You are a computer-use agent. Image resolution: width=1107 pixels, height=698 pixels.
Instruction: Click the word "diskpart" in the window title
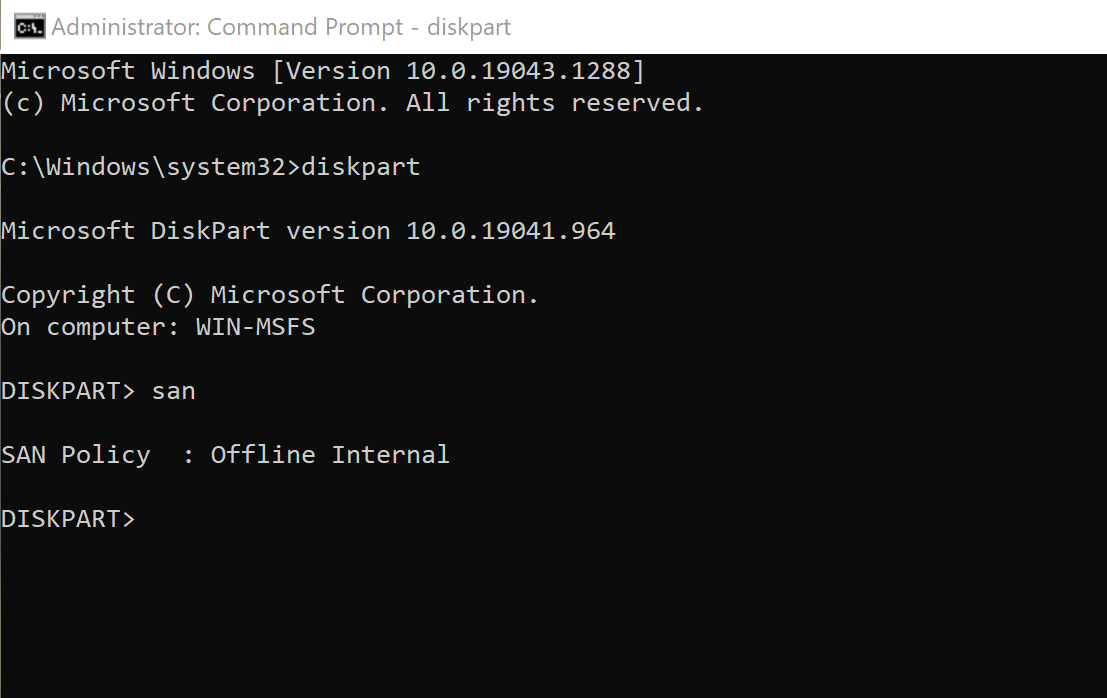coord(469,27)
